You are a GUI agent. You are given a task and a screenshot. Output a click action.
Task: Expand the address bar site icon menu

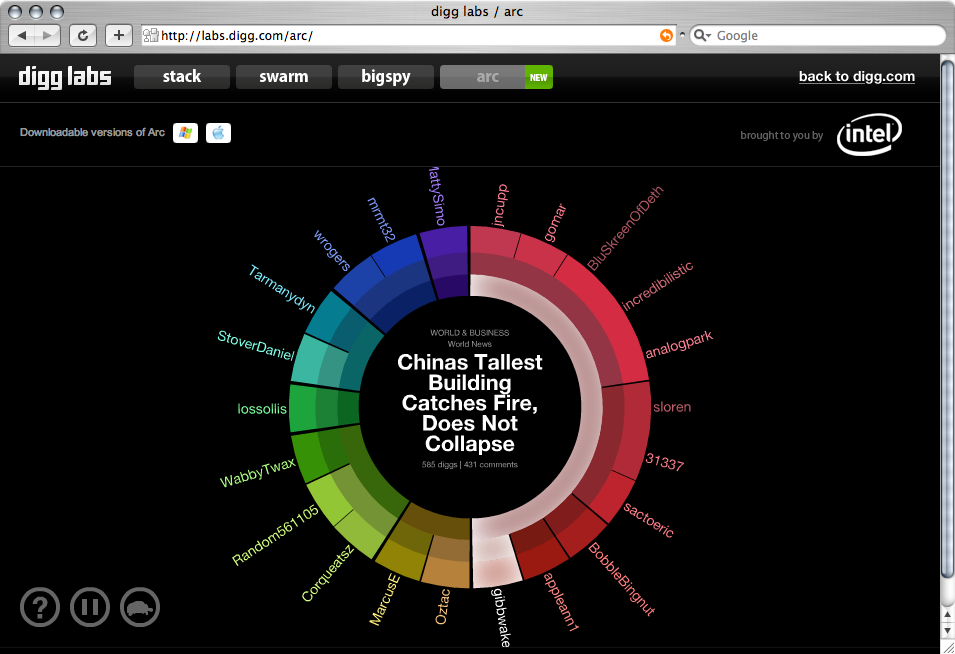150,35
